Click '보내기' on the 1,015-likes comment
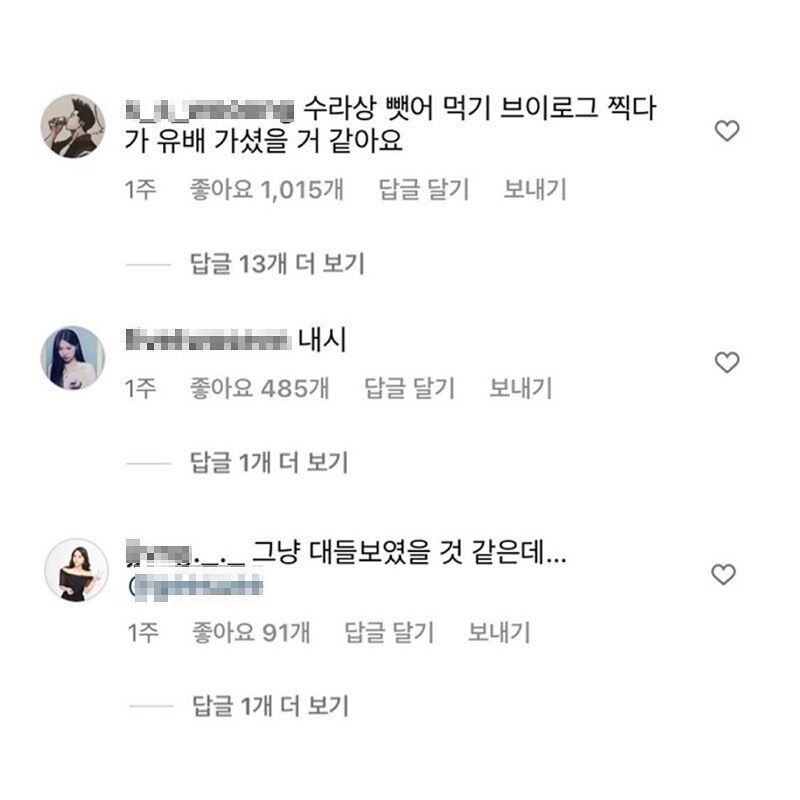The image size is (800, 800). 535,190
